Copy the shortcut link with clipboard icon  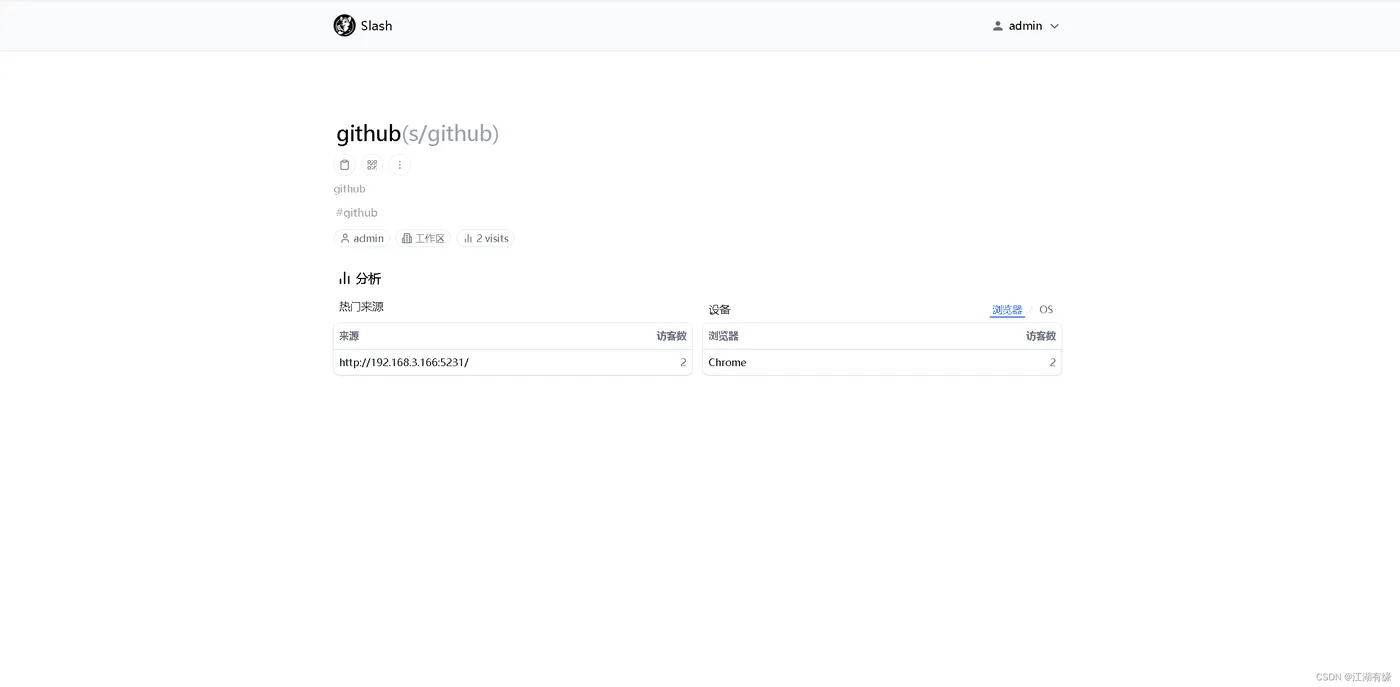click(x=345, y=165)
